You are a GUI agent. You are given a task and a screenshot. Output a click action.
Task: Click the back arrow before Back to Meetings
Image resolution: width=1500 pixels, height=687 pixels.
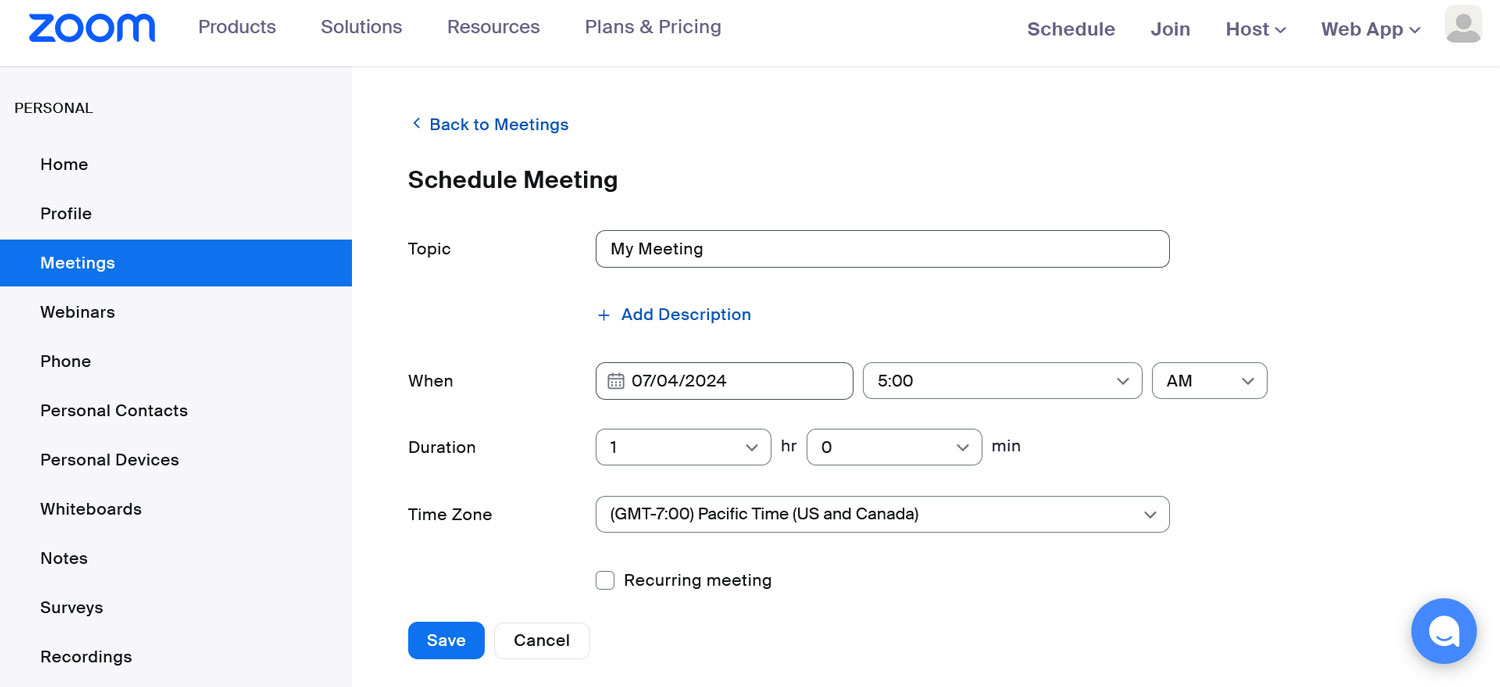click(416, 124)
